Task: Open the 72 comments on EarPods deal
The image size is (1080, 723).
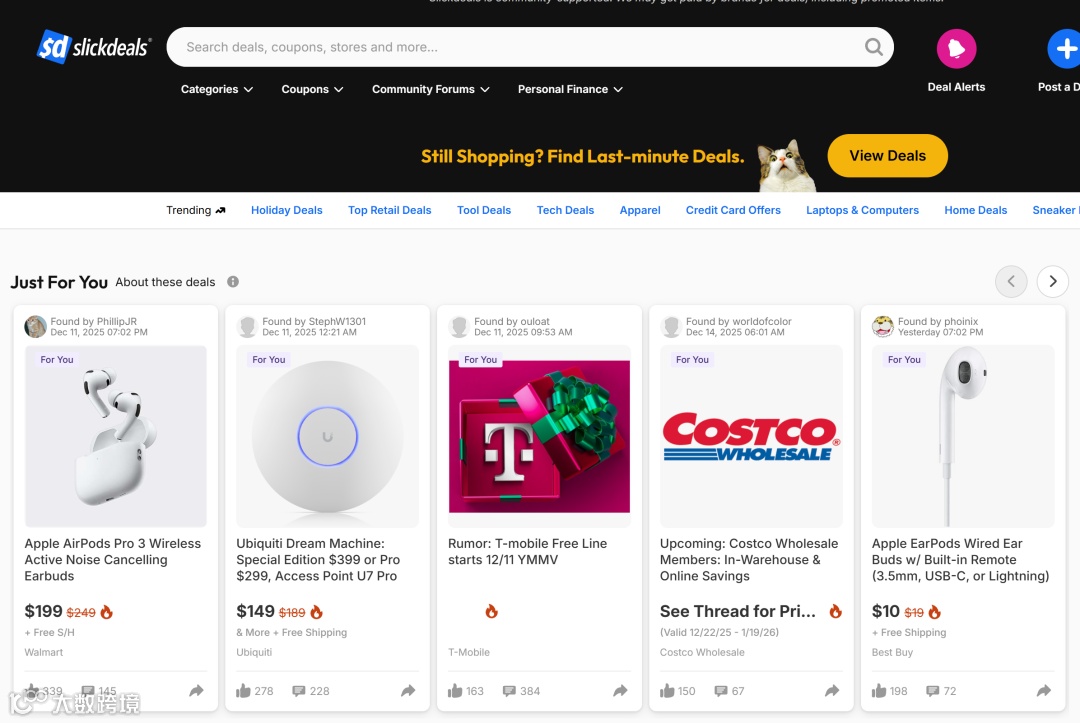Action: tap(942, 691)
